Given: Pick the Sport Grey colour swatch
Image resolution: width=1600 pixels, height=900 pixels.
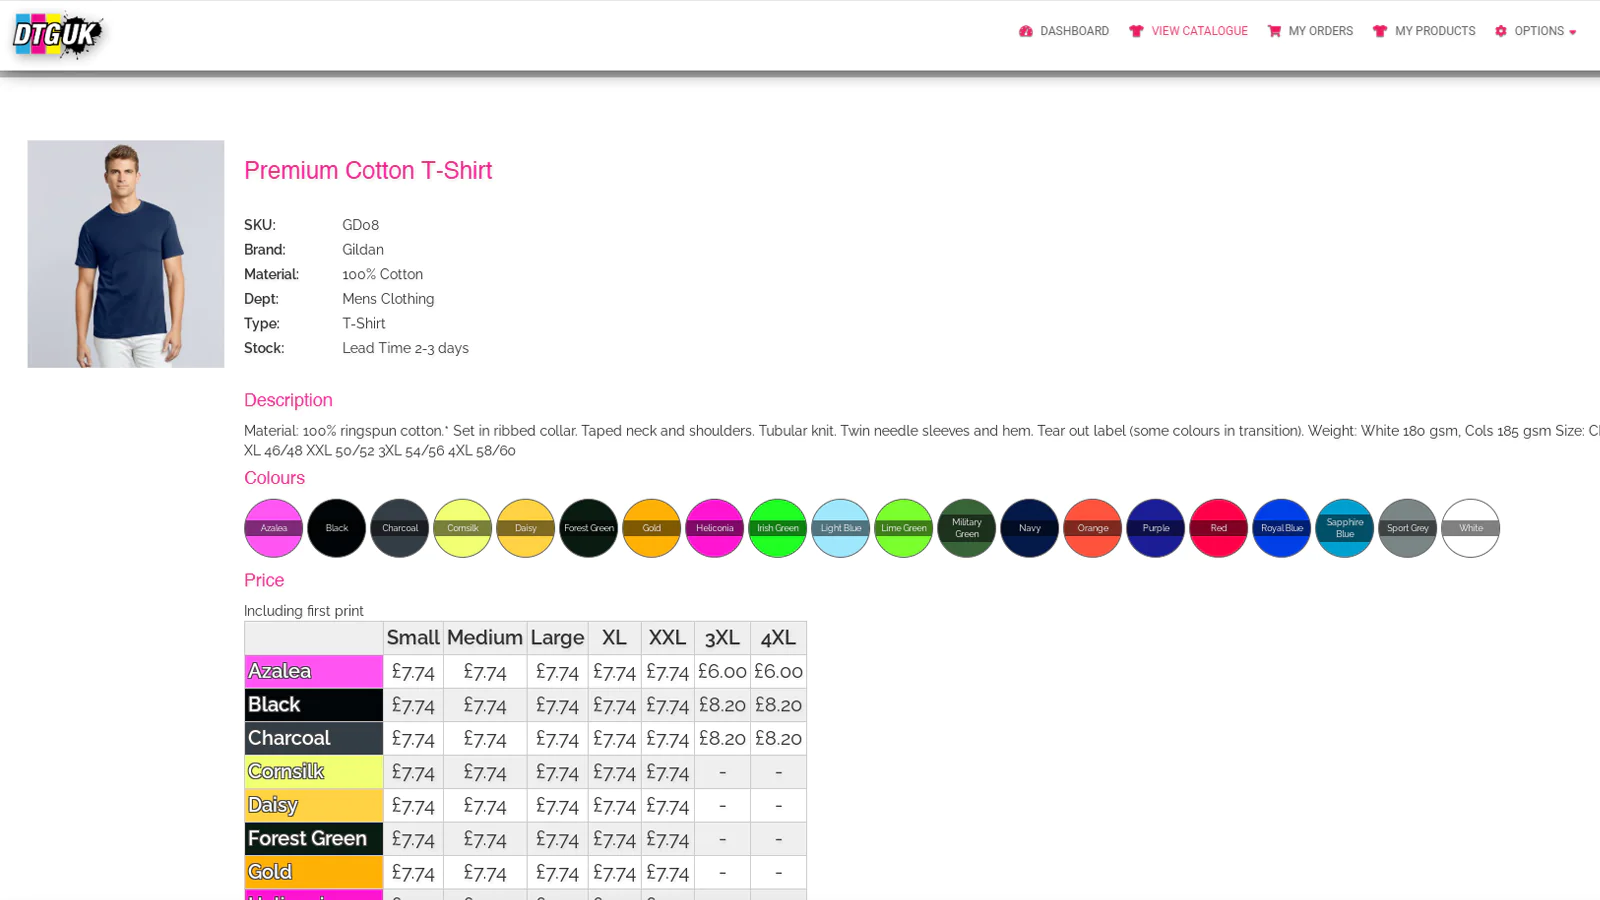Looking at the screenshot, I should [1408, 528].
